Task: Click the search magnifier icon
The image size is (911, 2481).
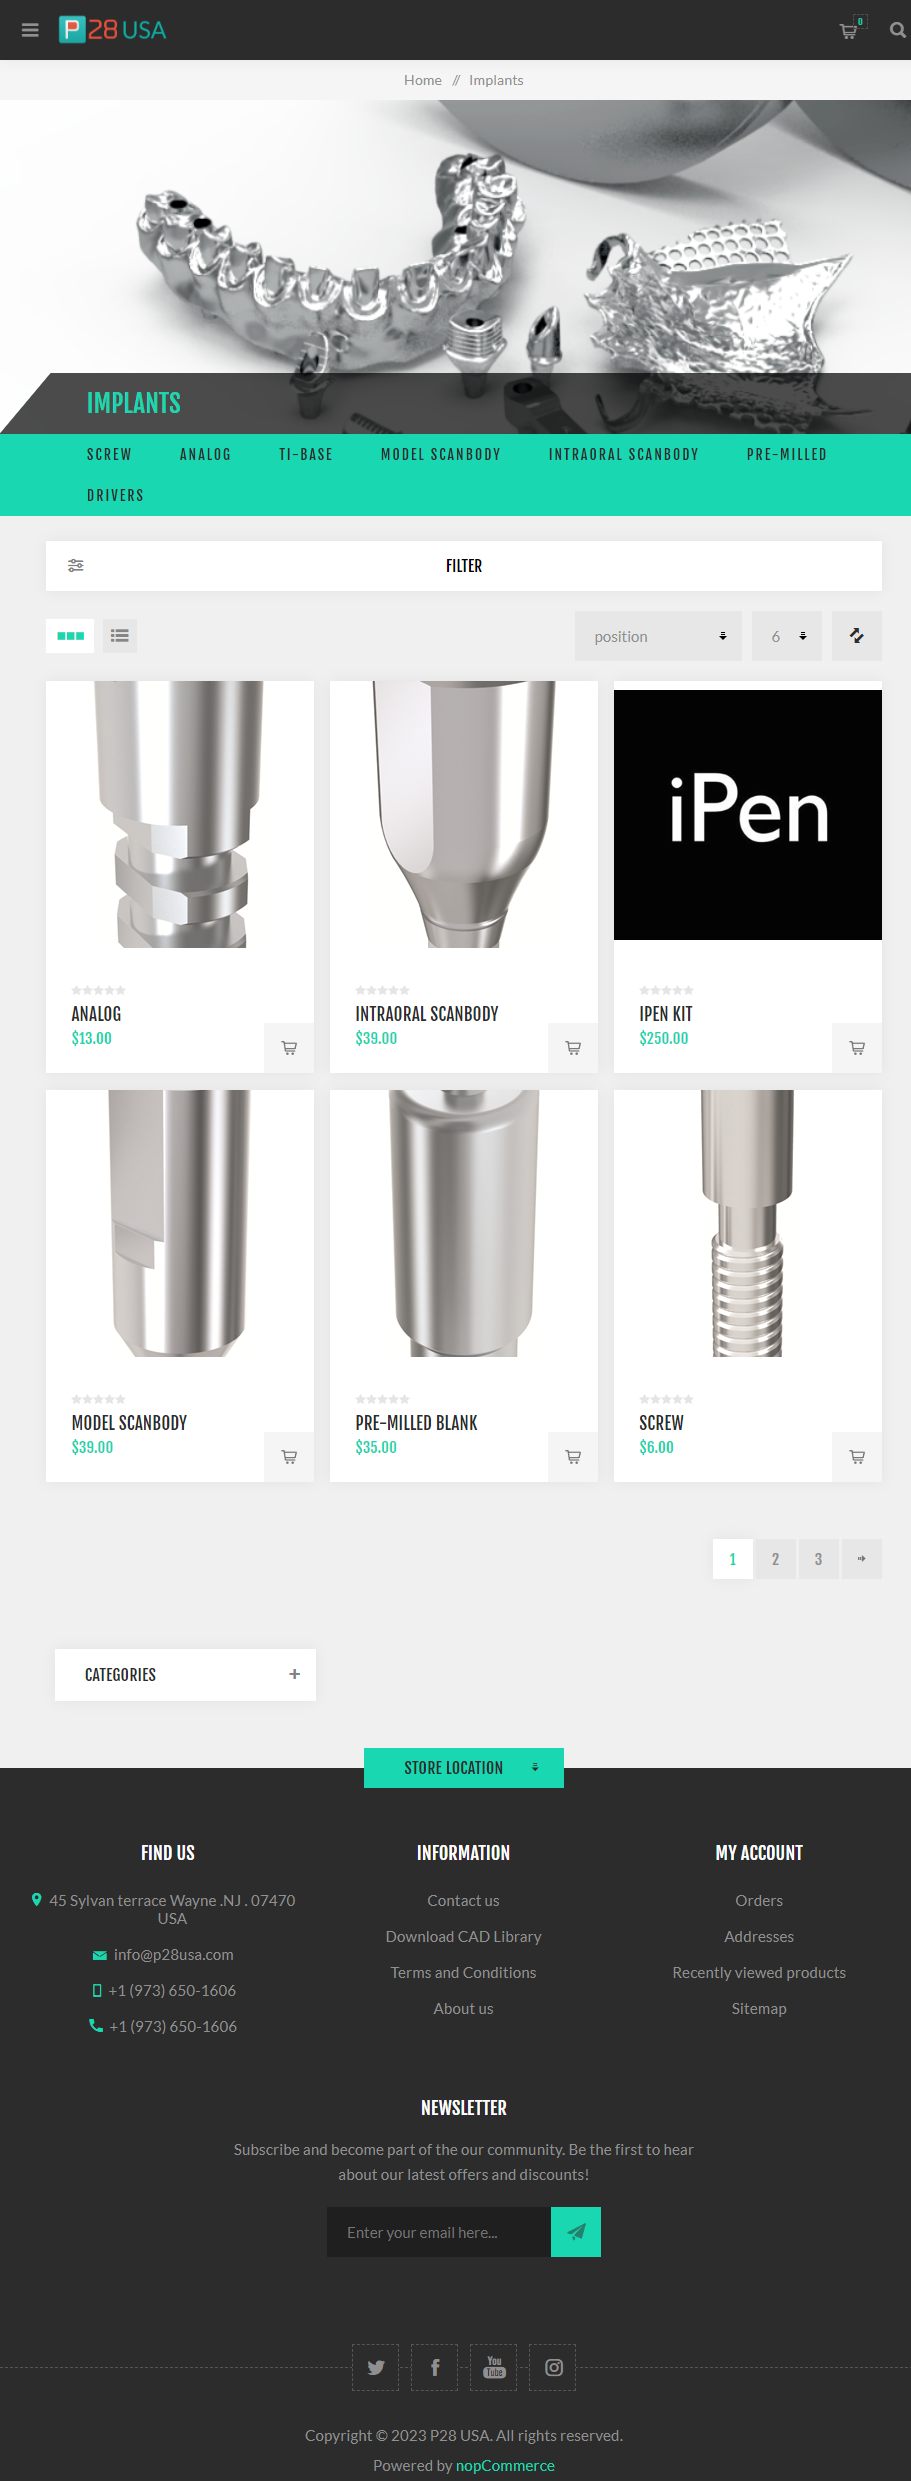Action: coord(897,30)
